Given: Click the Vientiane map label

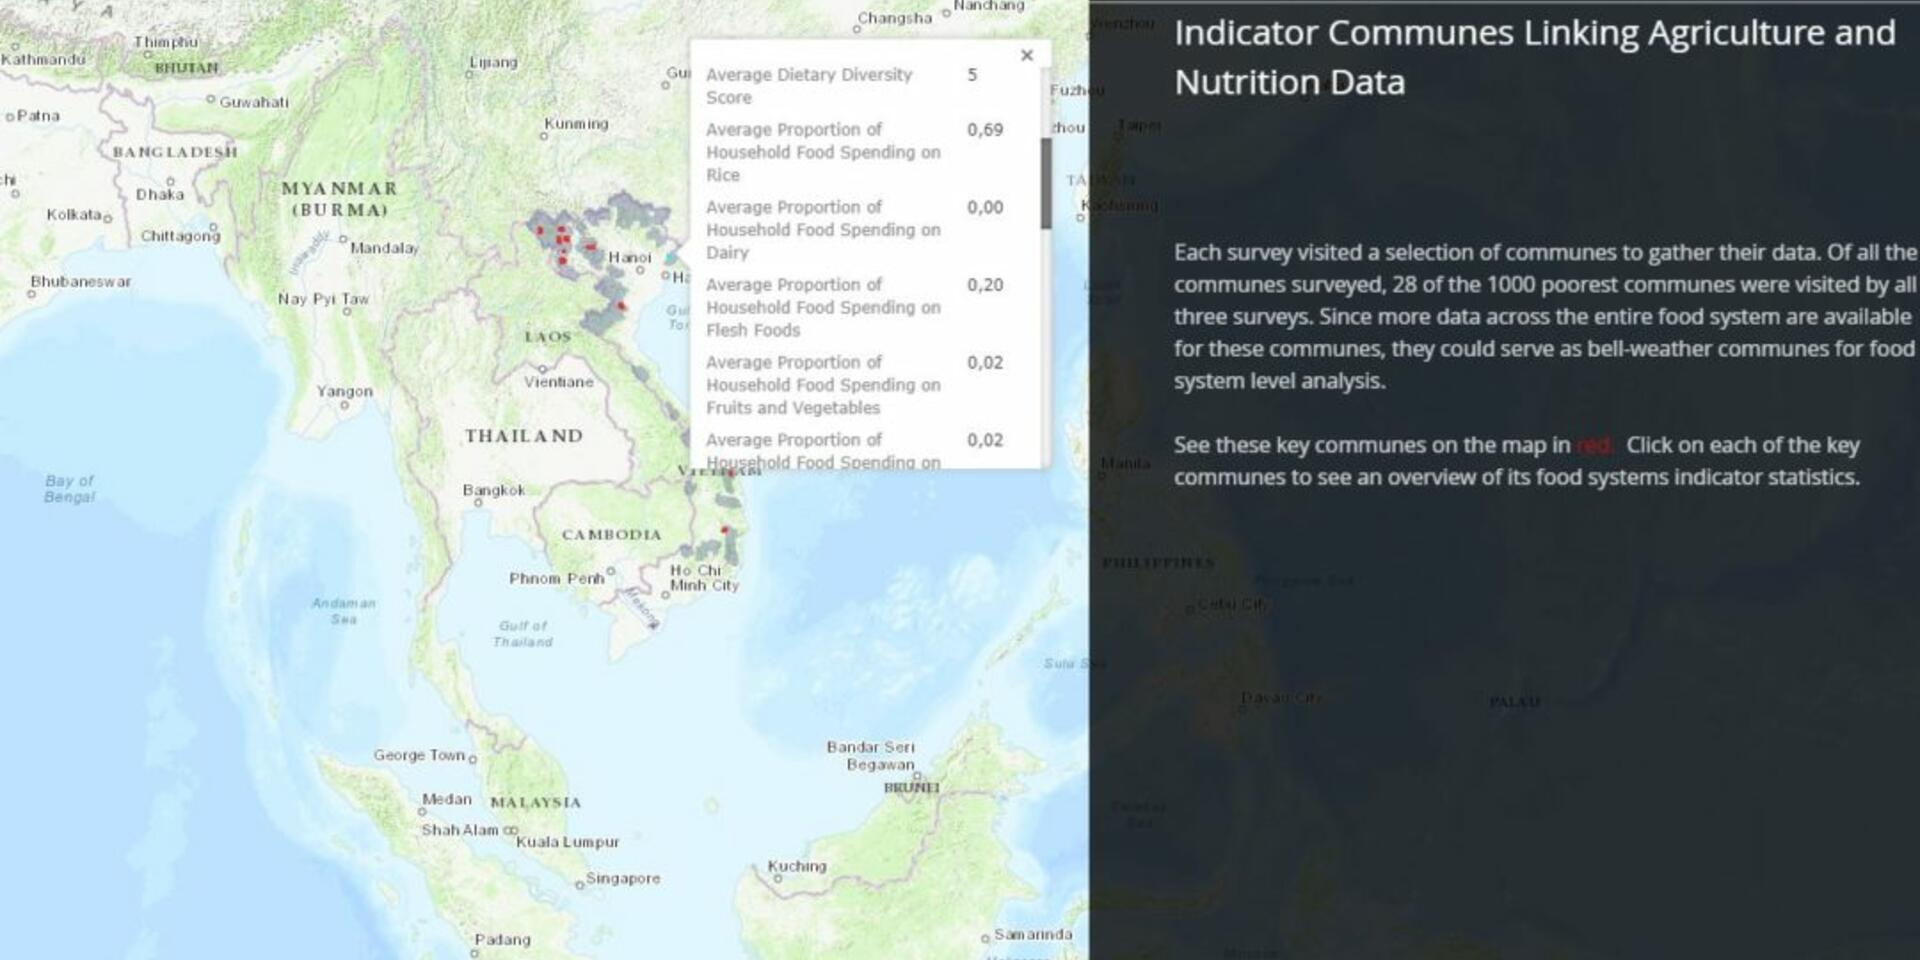Looking at the screenshot, I should pyautogui.click(x=559, y=382).
